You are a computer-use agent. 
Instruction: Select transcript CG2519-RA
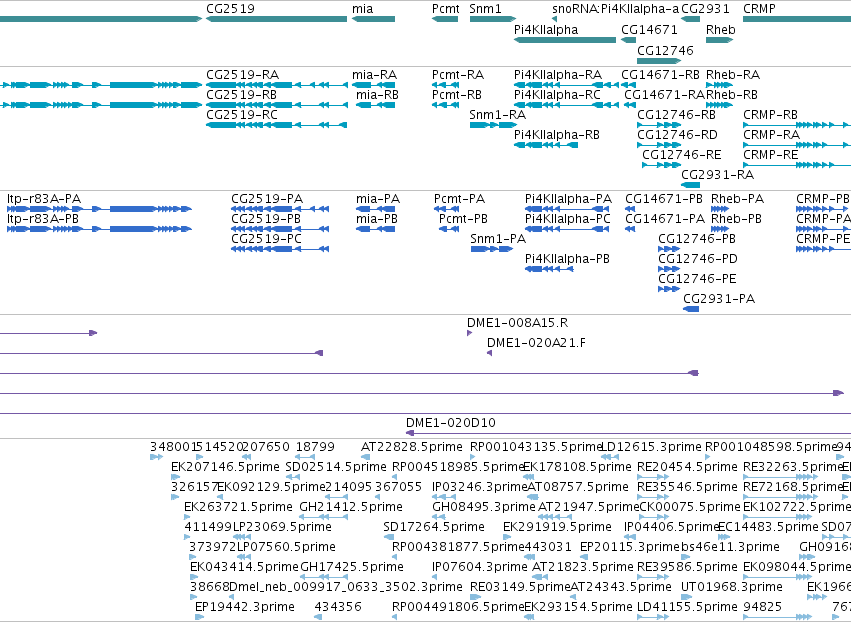(x=276, y=85)
